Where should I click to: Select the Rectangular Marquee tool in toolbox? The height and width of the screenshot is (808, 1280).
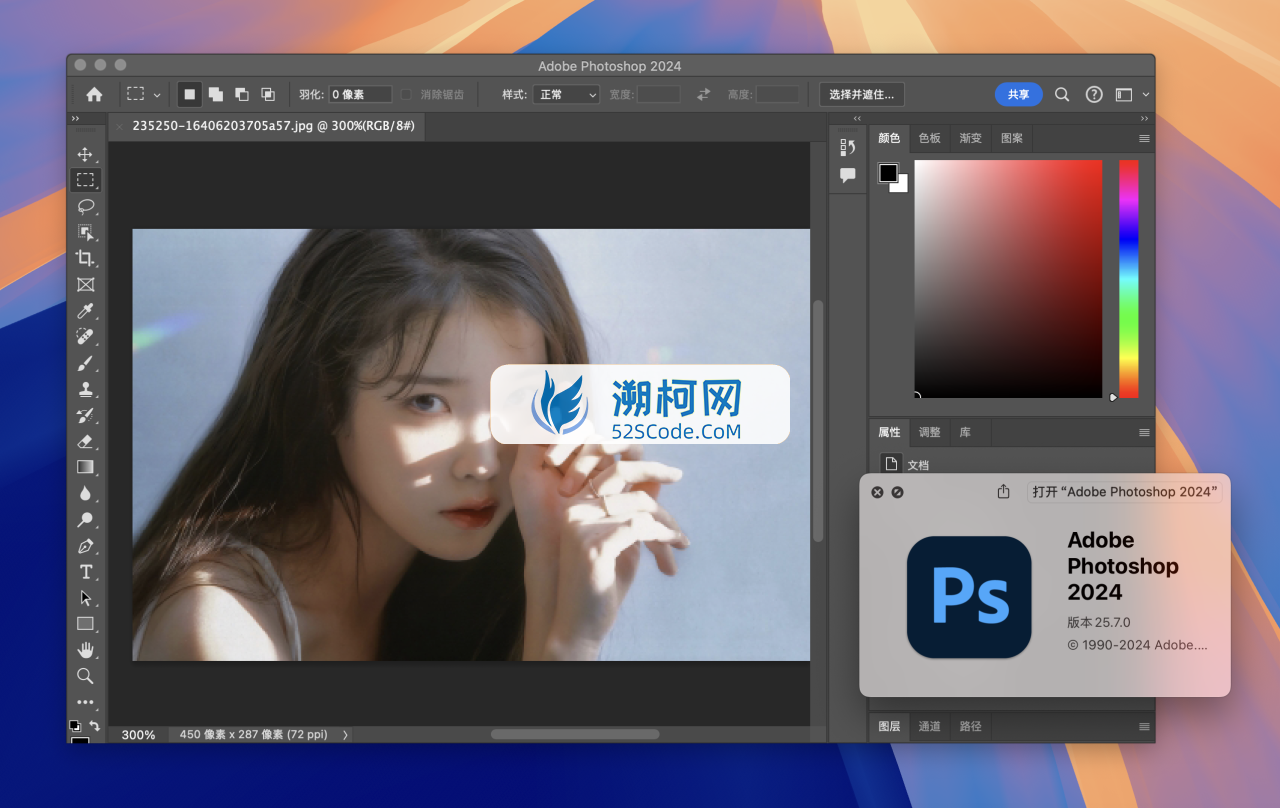pyautogui.click(x=85, y=180)
